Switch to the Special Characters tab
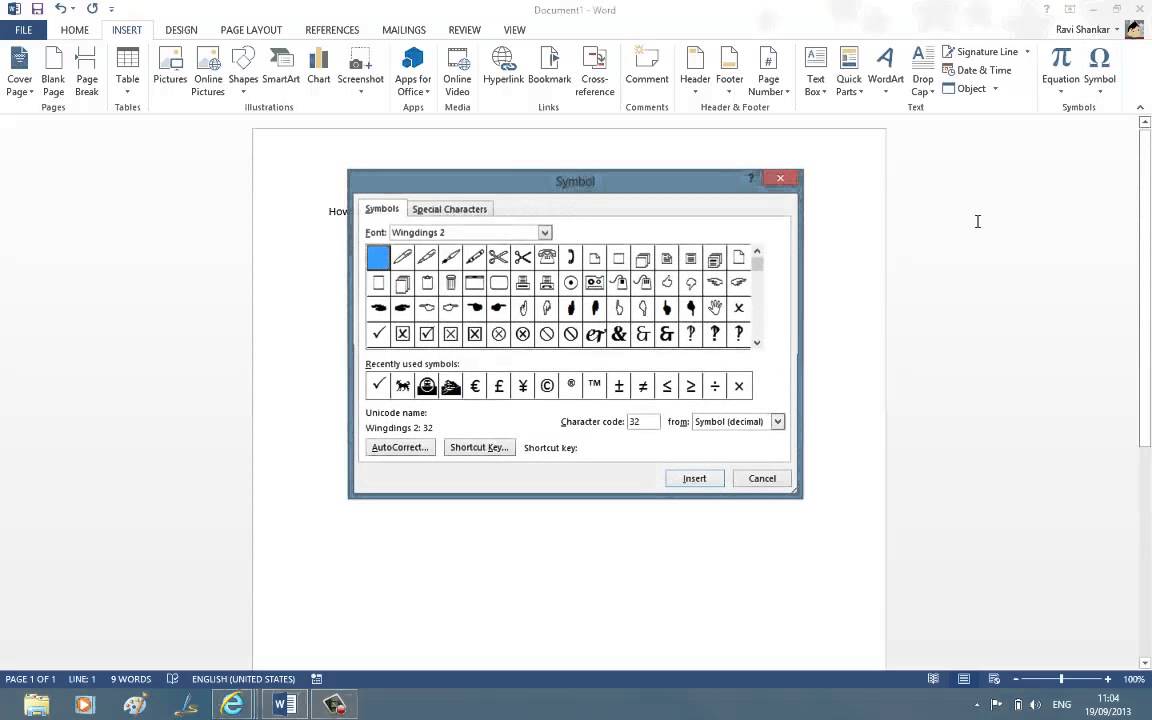Image resolution: width=1152 pixels, height=720 pixels. [449, 209]
